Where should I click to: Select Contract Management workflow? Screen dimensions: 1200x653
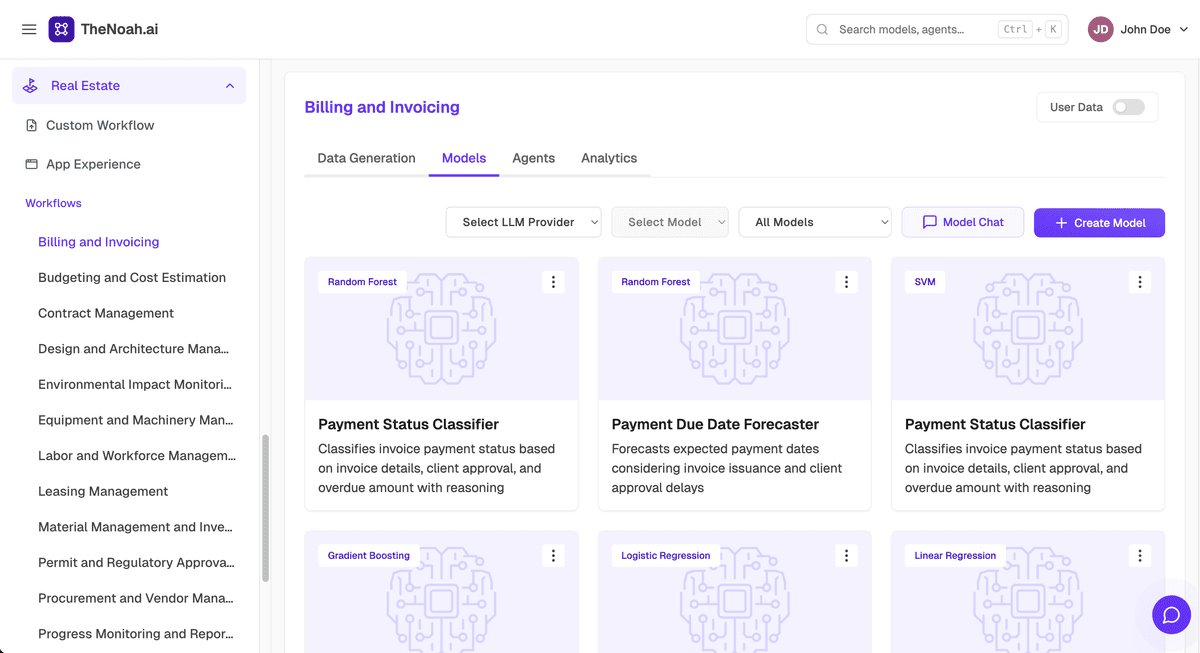(x=106, y=313)
